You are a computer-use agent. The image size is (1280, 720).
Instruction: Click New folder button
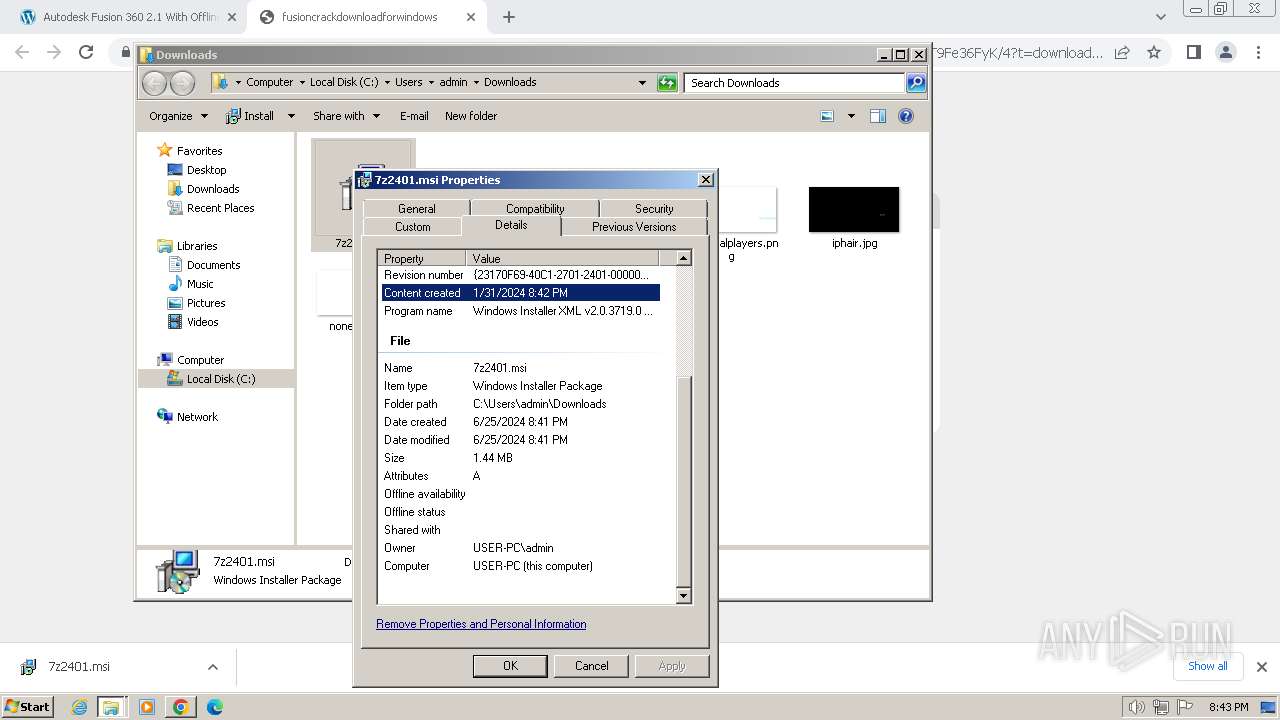tap(470, 116)
